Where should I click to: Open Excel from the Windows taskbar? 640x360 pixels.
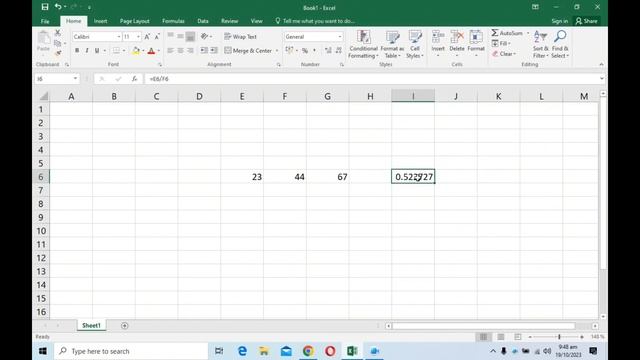(352, 351)
